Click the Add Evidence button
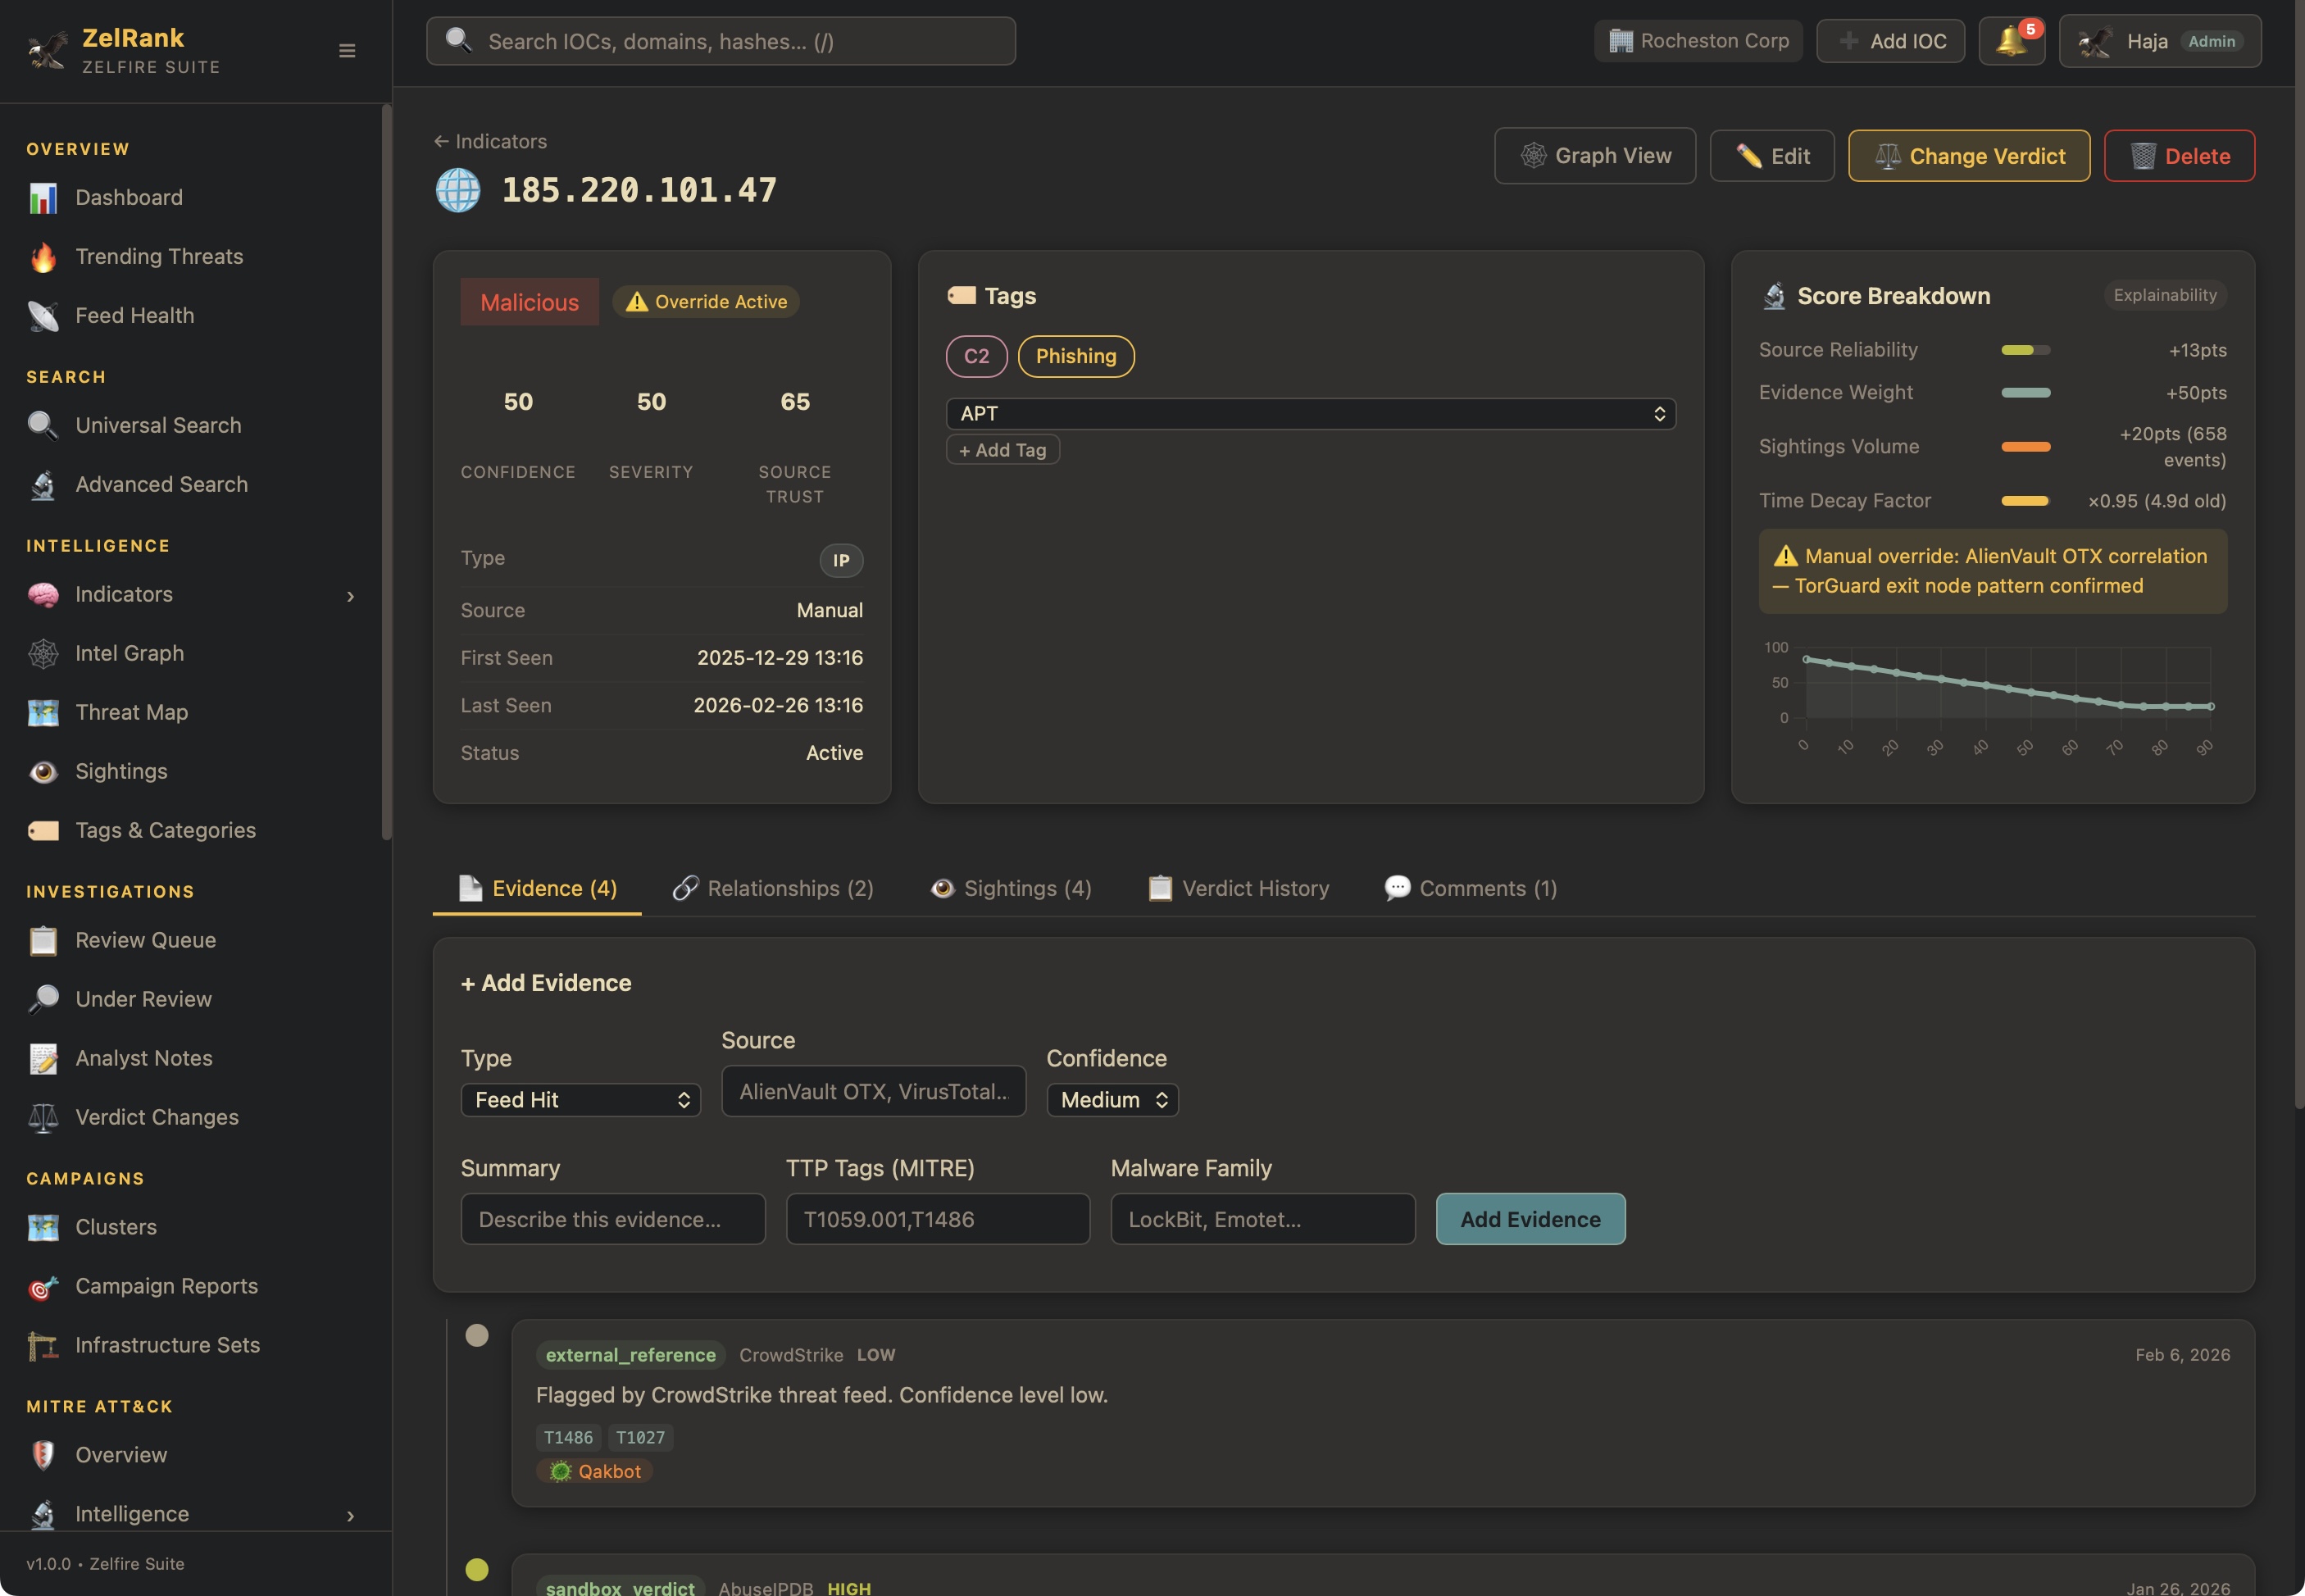2305x1596 pixels. coord(1530,1219)
